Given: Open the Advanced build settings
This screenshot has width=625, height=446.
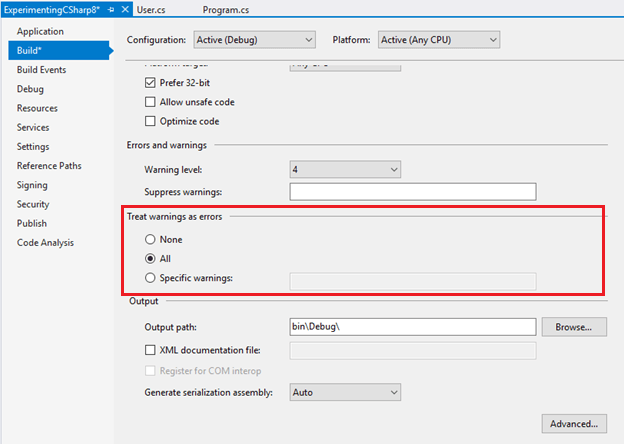Looking at the screenshot, I should 574,424.
